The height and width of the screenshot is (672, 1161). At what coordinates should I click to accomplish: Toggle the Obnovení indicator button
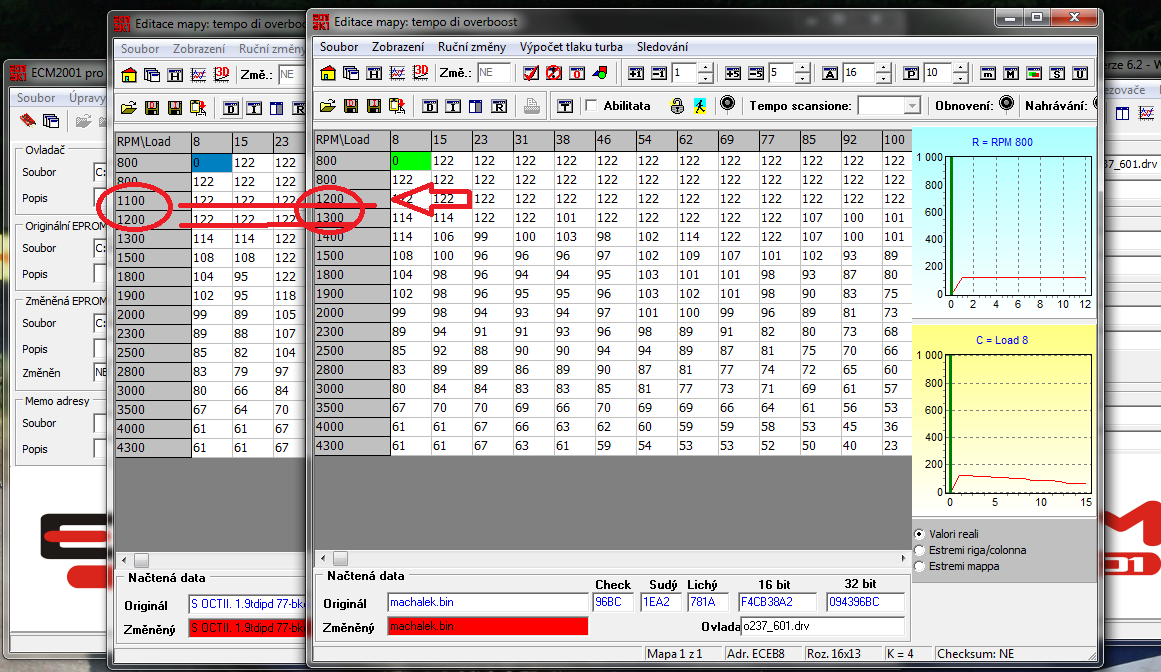pyautogui.click(x=1006, y=104)
